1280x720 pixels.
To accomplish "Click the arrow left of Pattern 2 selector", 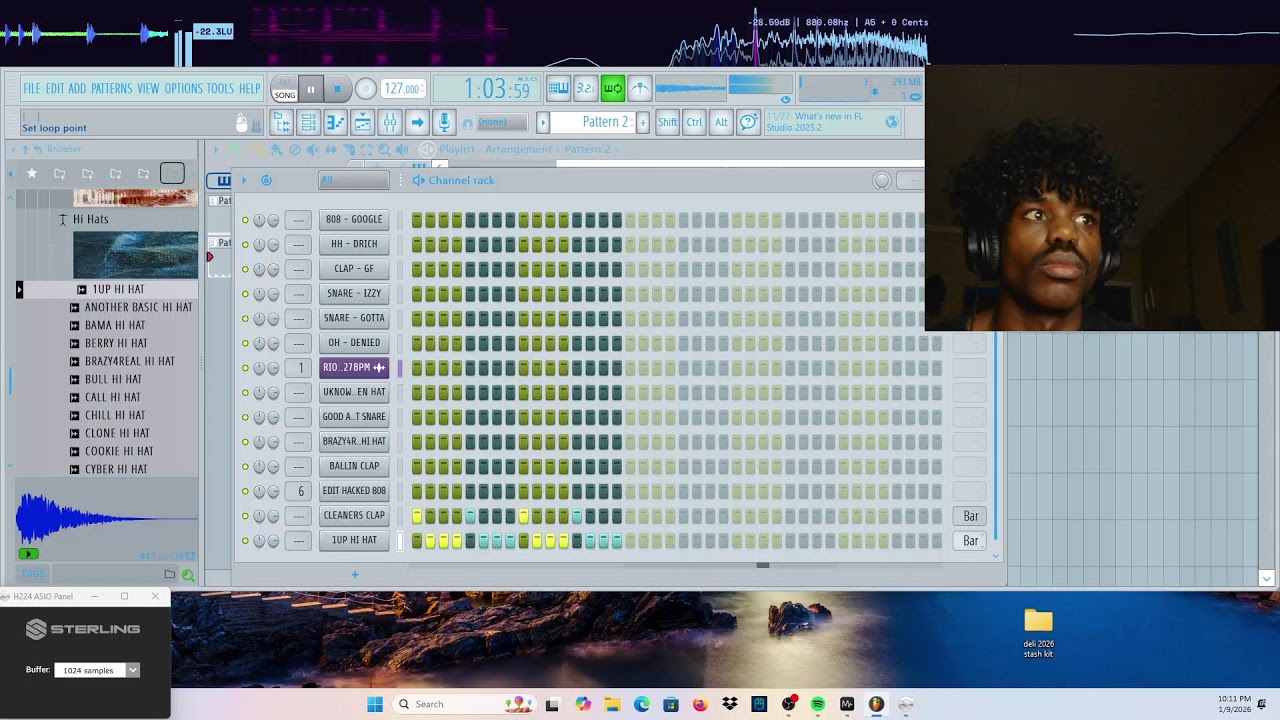I will 543,122.
